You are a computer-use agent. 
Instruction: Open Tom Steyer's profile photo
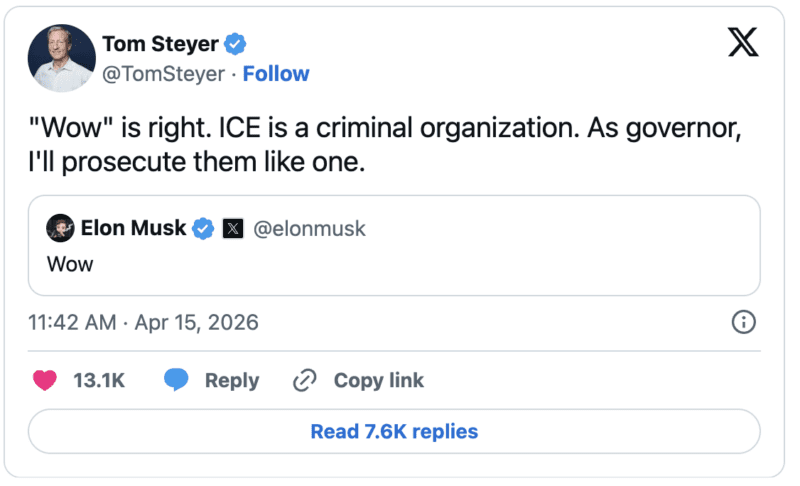pos(61,58)
